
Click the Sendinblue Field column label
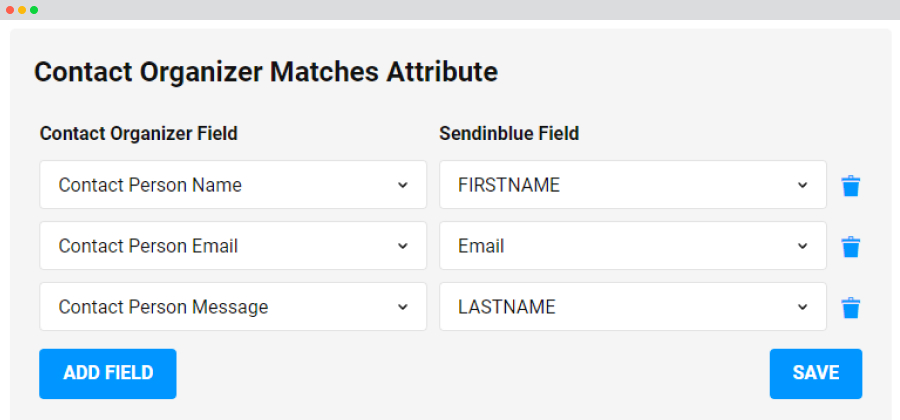pos(509,134)
